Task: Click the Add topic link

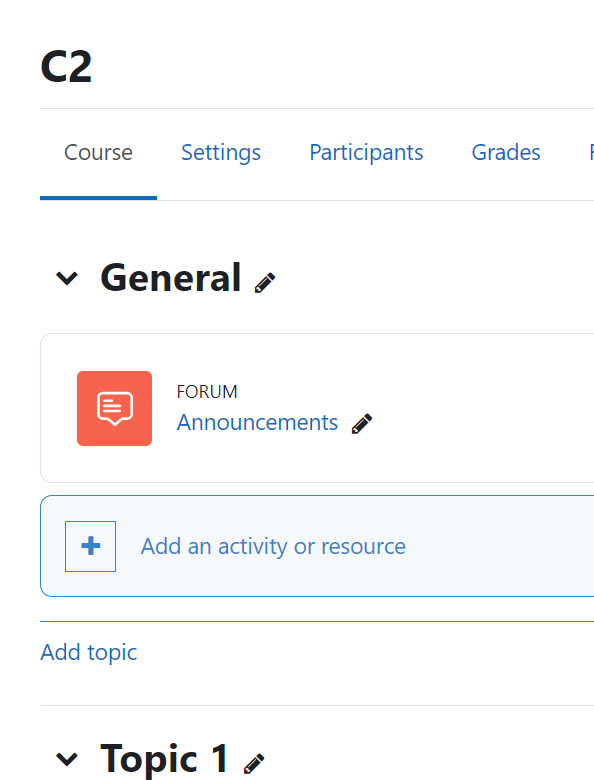Action: point(89,652)
